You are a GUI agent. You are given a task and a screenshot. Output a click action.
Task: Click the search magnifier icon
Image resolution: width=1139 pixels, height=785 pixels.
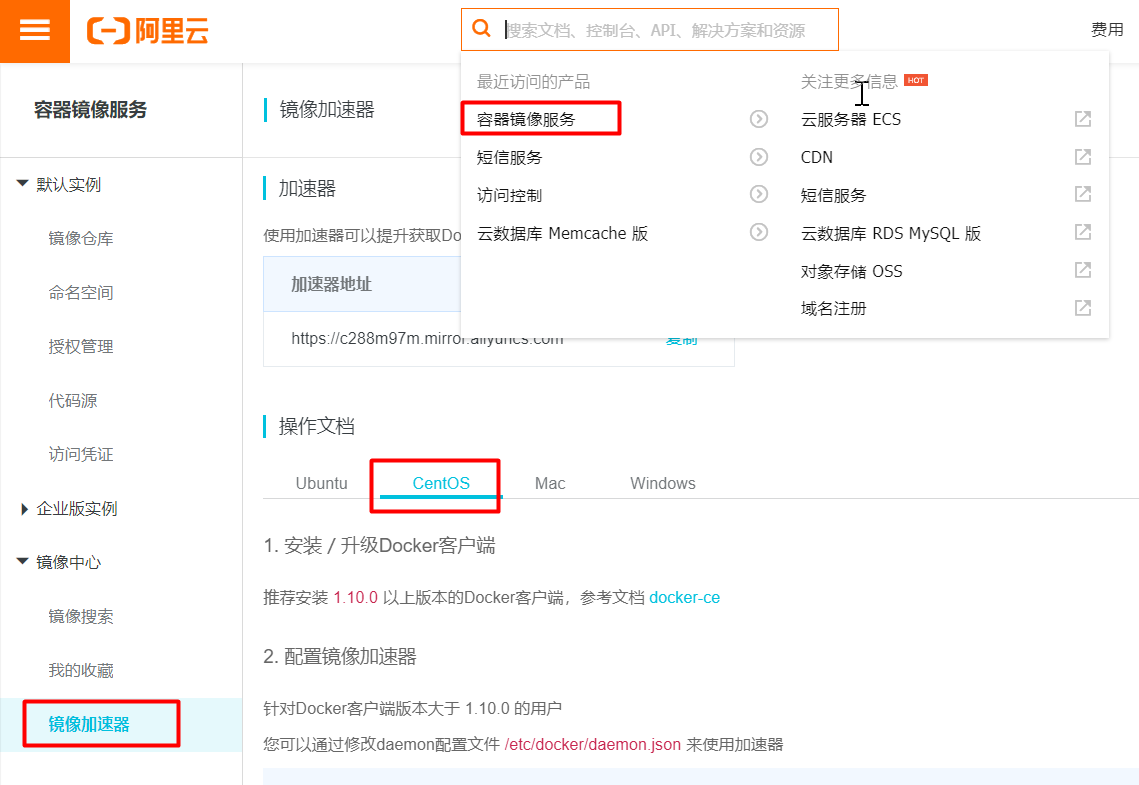click(481, 29)
